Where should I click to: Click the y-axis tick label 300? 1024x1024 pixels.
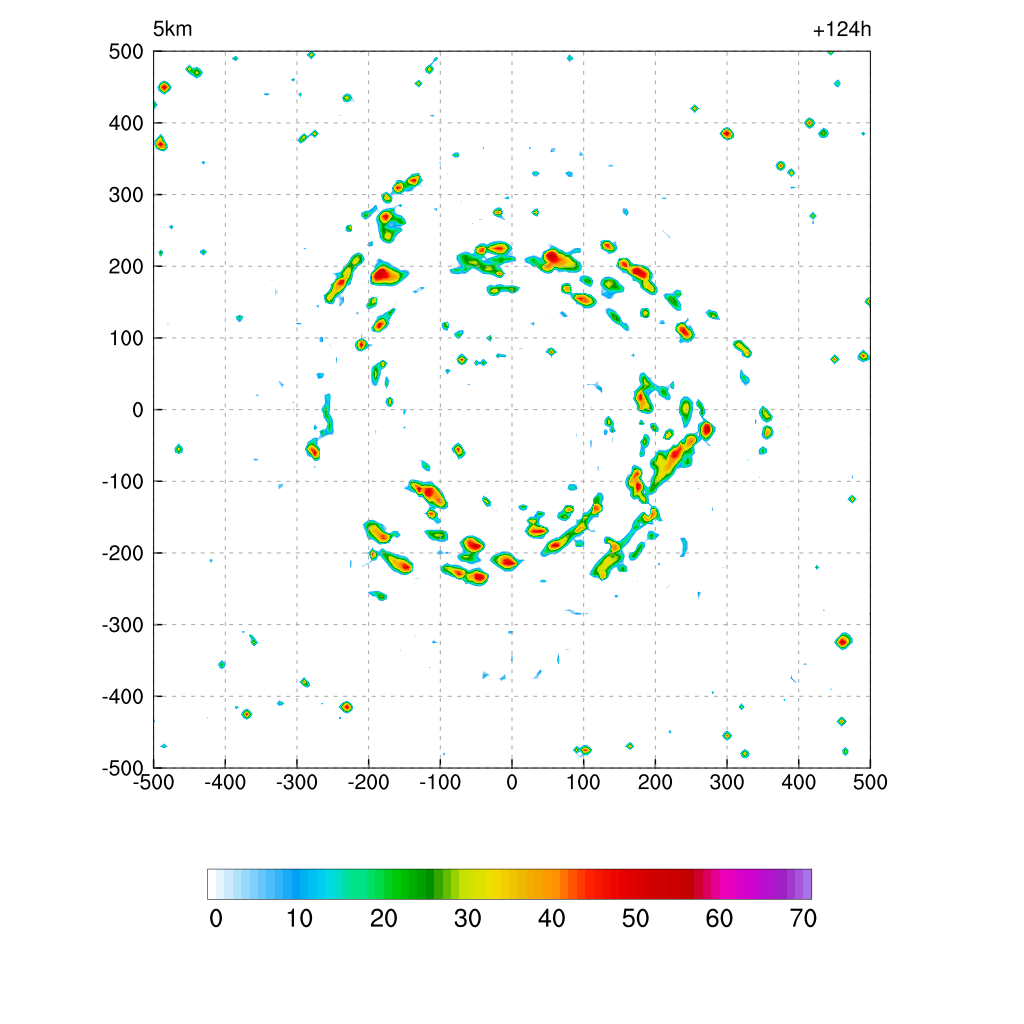(126, 195)
